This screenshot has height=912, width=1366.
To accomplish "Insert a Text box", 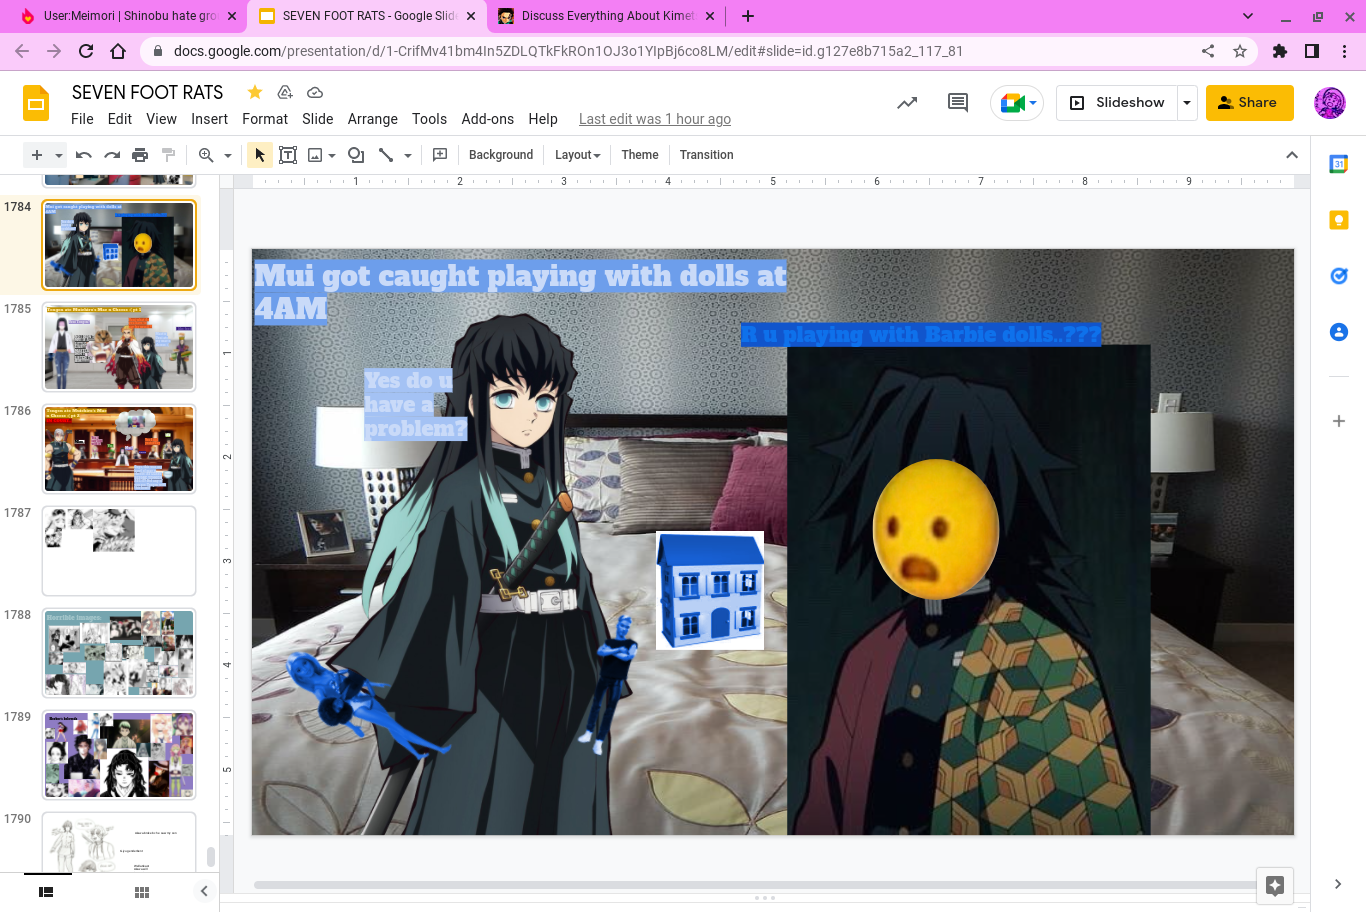I will (288, 155).
